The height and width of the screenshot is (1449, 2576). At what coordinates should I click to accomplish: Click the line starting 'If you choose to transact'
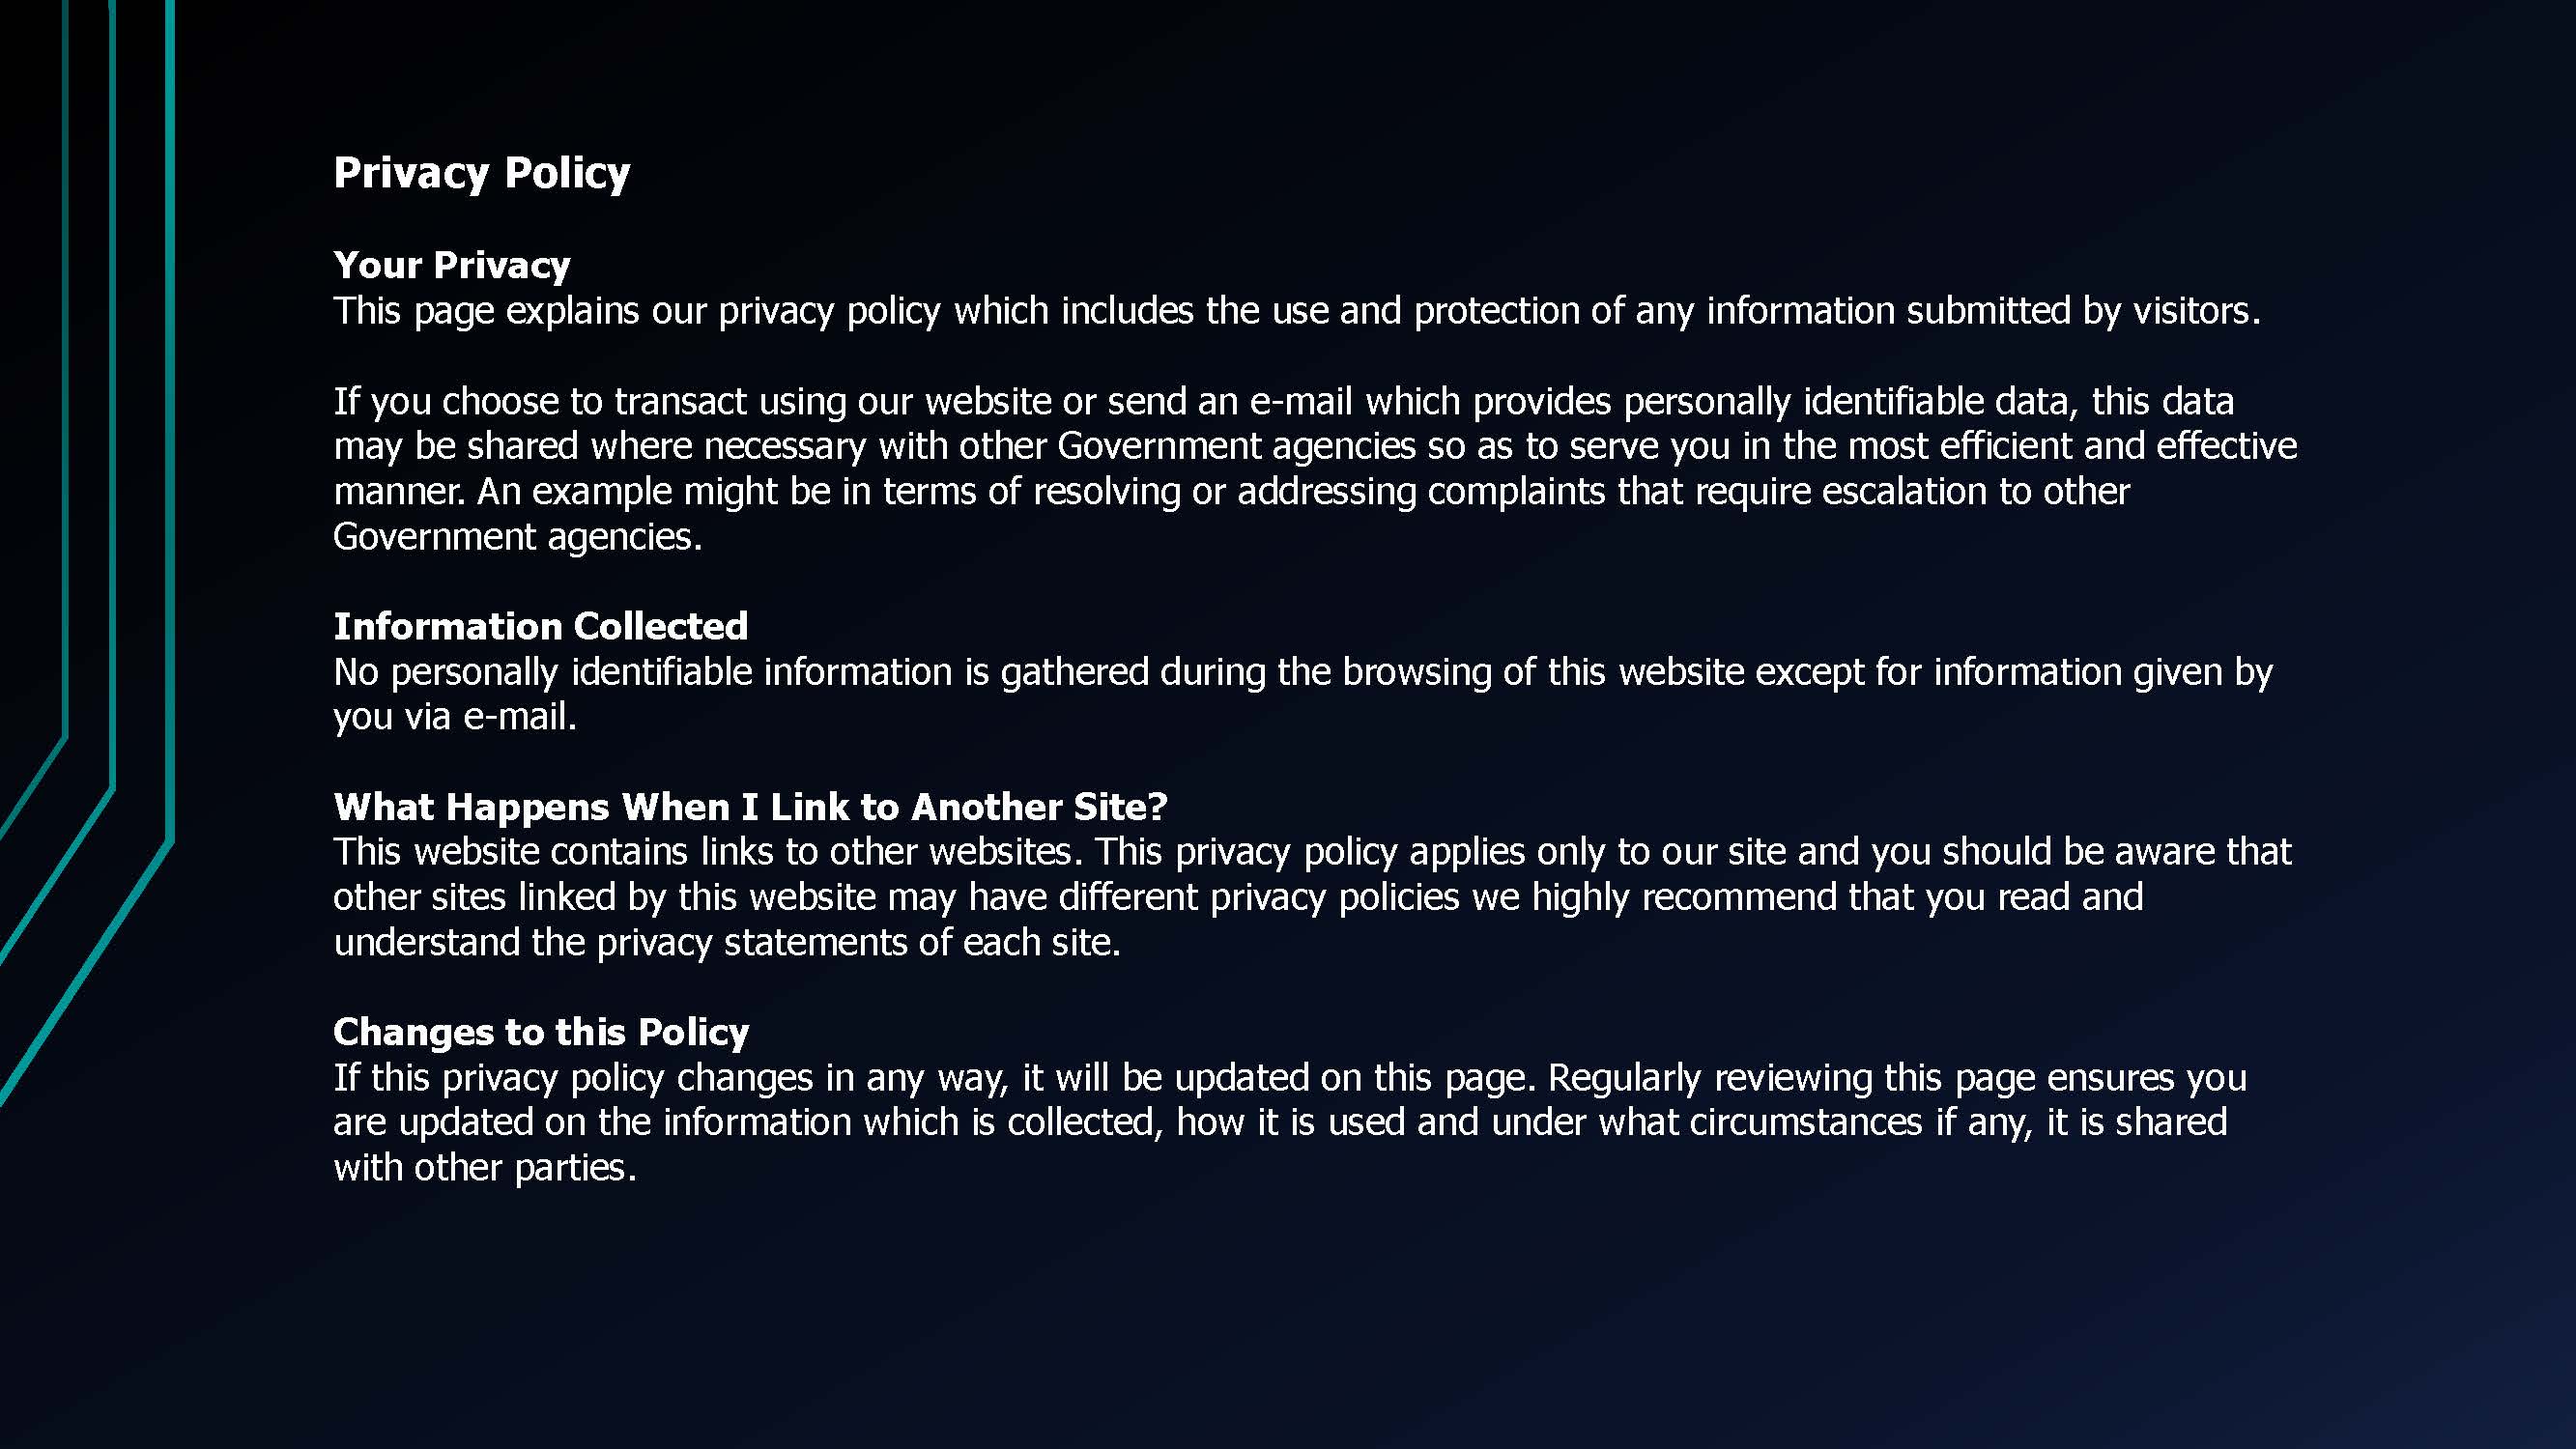tap(1283, 401)
